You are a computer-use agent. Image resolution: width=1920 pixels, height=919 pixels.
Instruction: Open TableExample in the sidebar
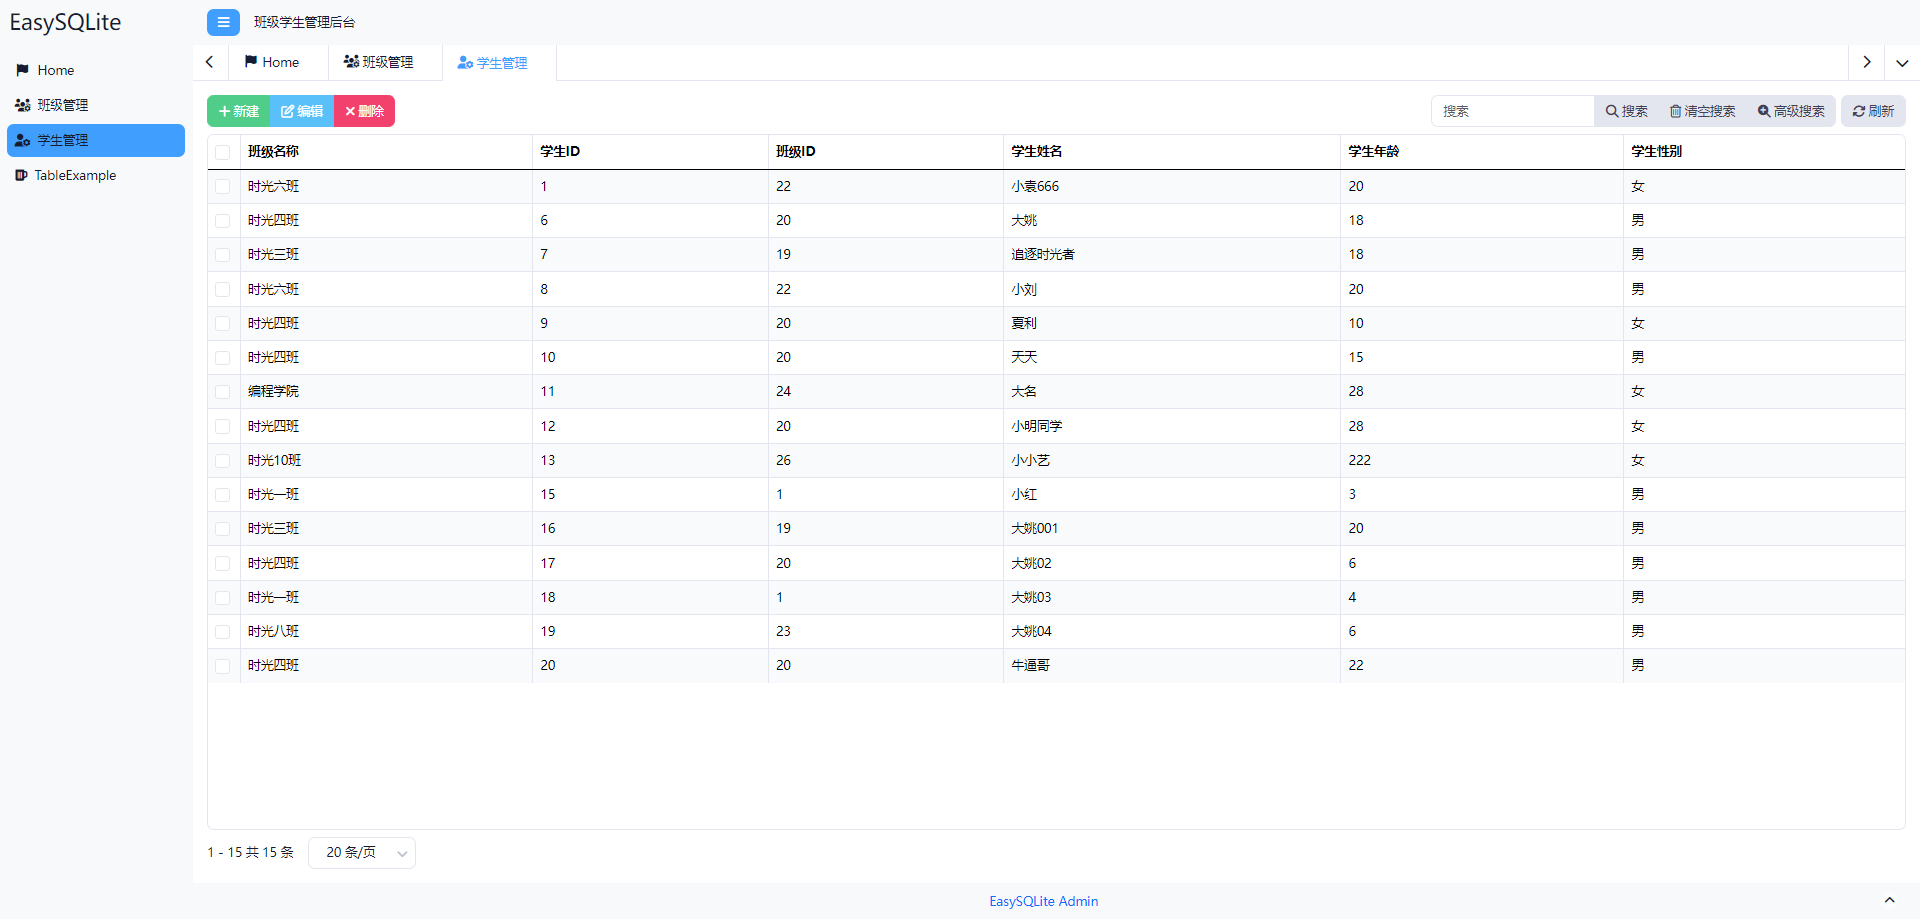[x=75, y=175]
